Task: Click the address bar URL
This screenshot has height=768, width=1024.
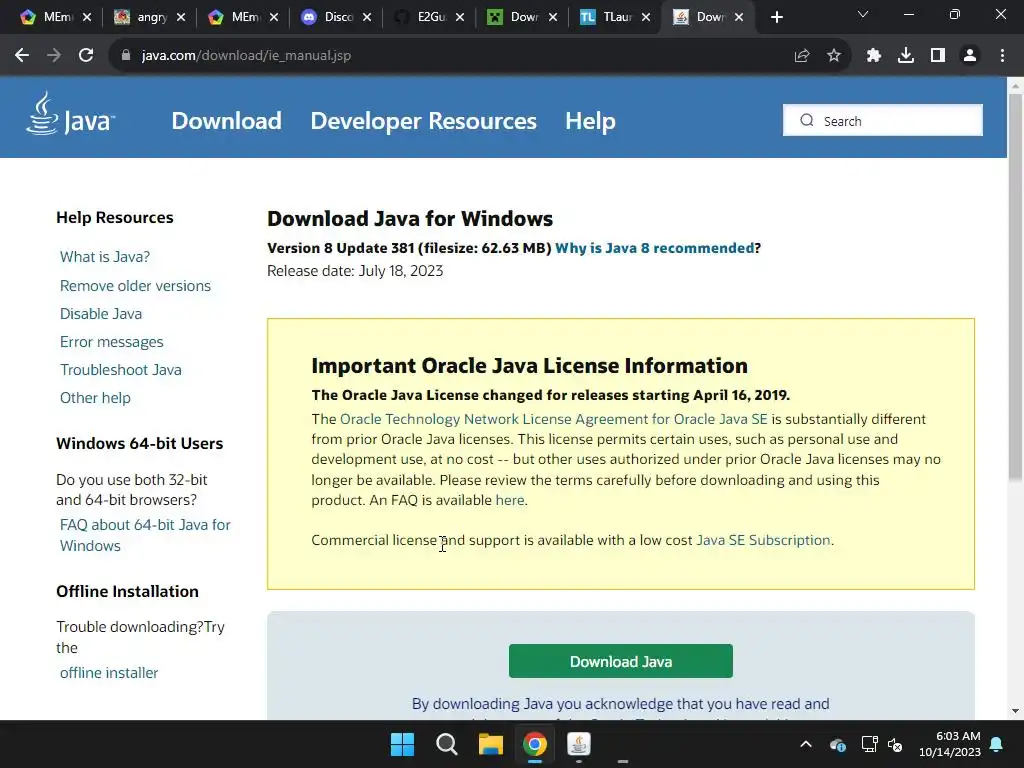Action: (246, 56)
